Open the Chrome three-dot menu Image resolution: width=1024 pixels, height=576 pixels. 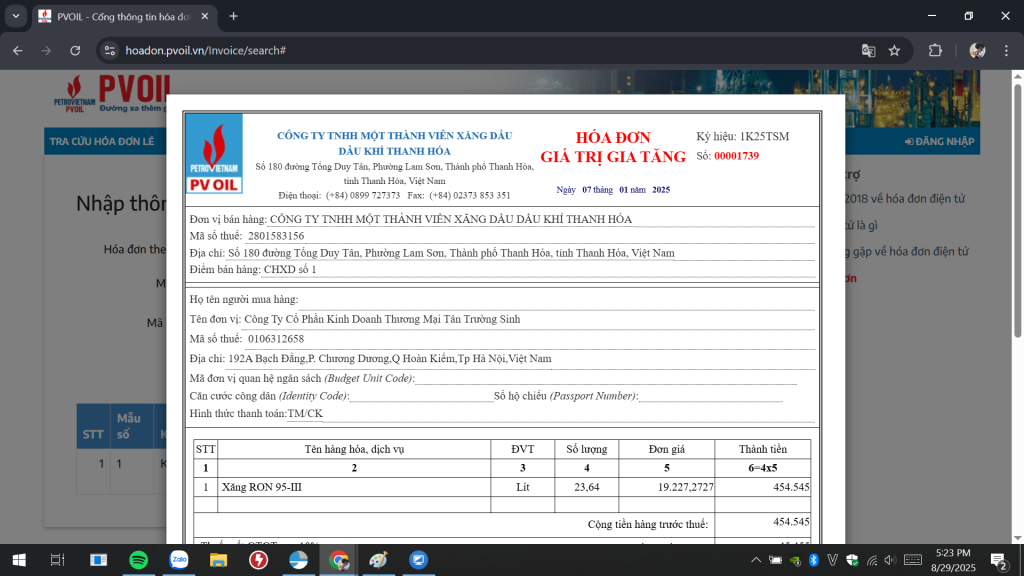(x=1006, y=51)
